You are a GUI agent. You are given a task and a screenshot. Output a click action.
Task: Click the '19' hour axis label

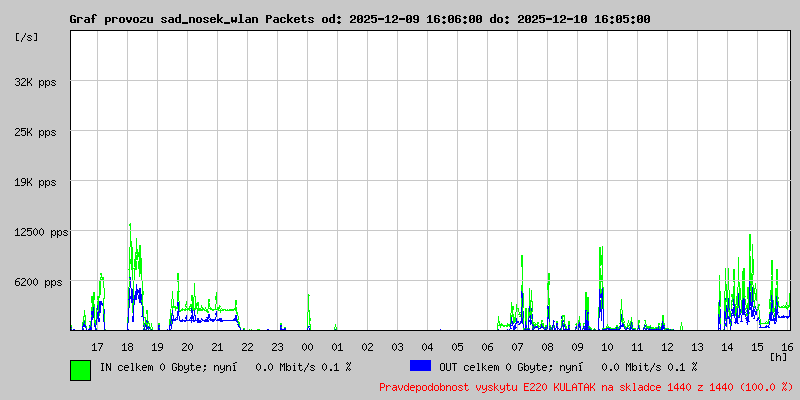click(157, 347)
